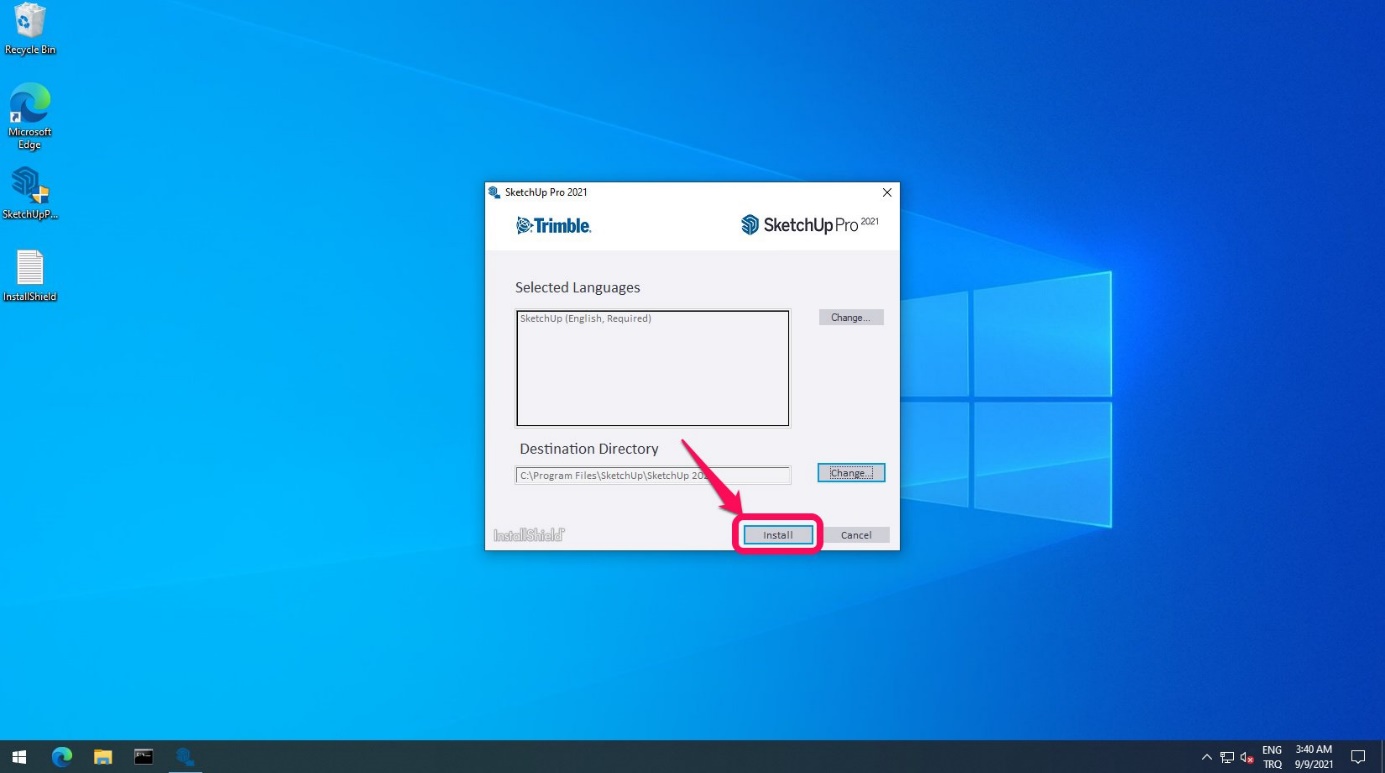Open the network status tray icon

coord(1227,757)
